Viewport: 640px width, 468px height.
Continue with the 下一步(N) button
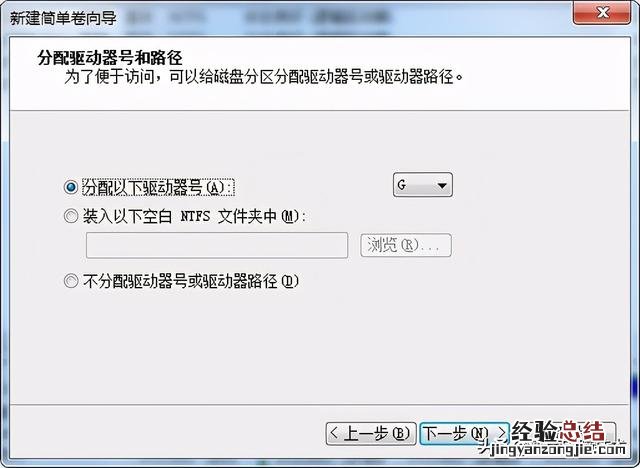464,433
